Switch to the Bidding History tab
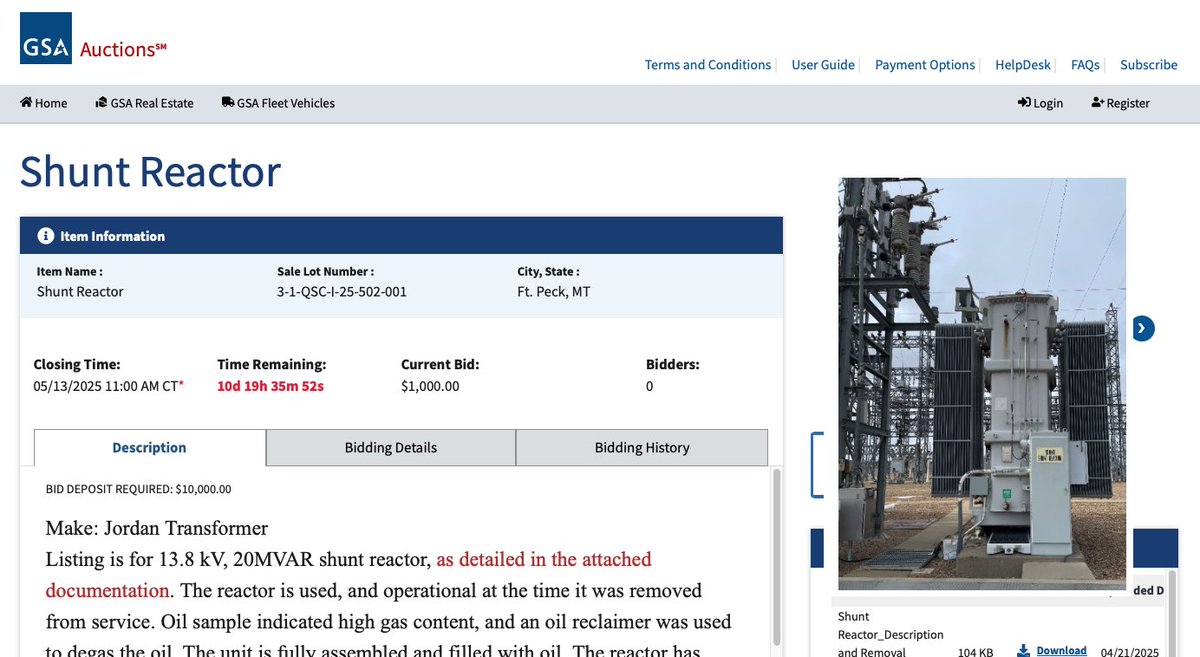This screenshot has width=1200, height=657. [642, 448]
